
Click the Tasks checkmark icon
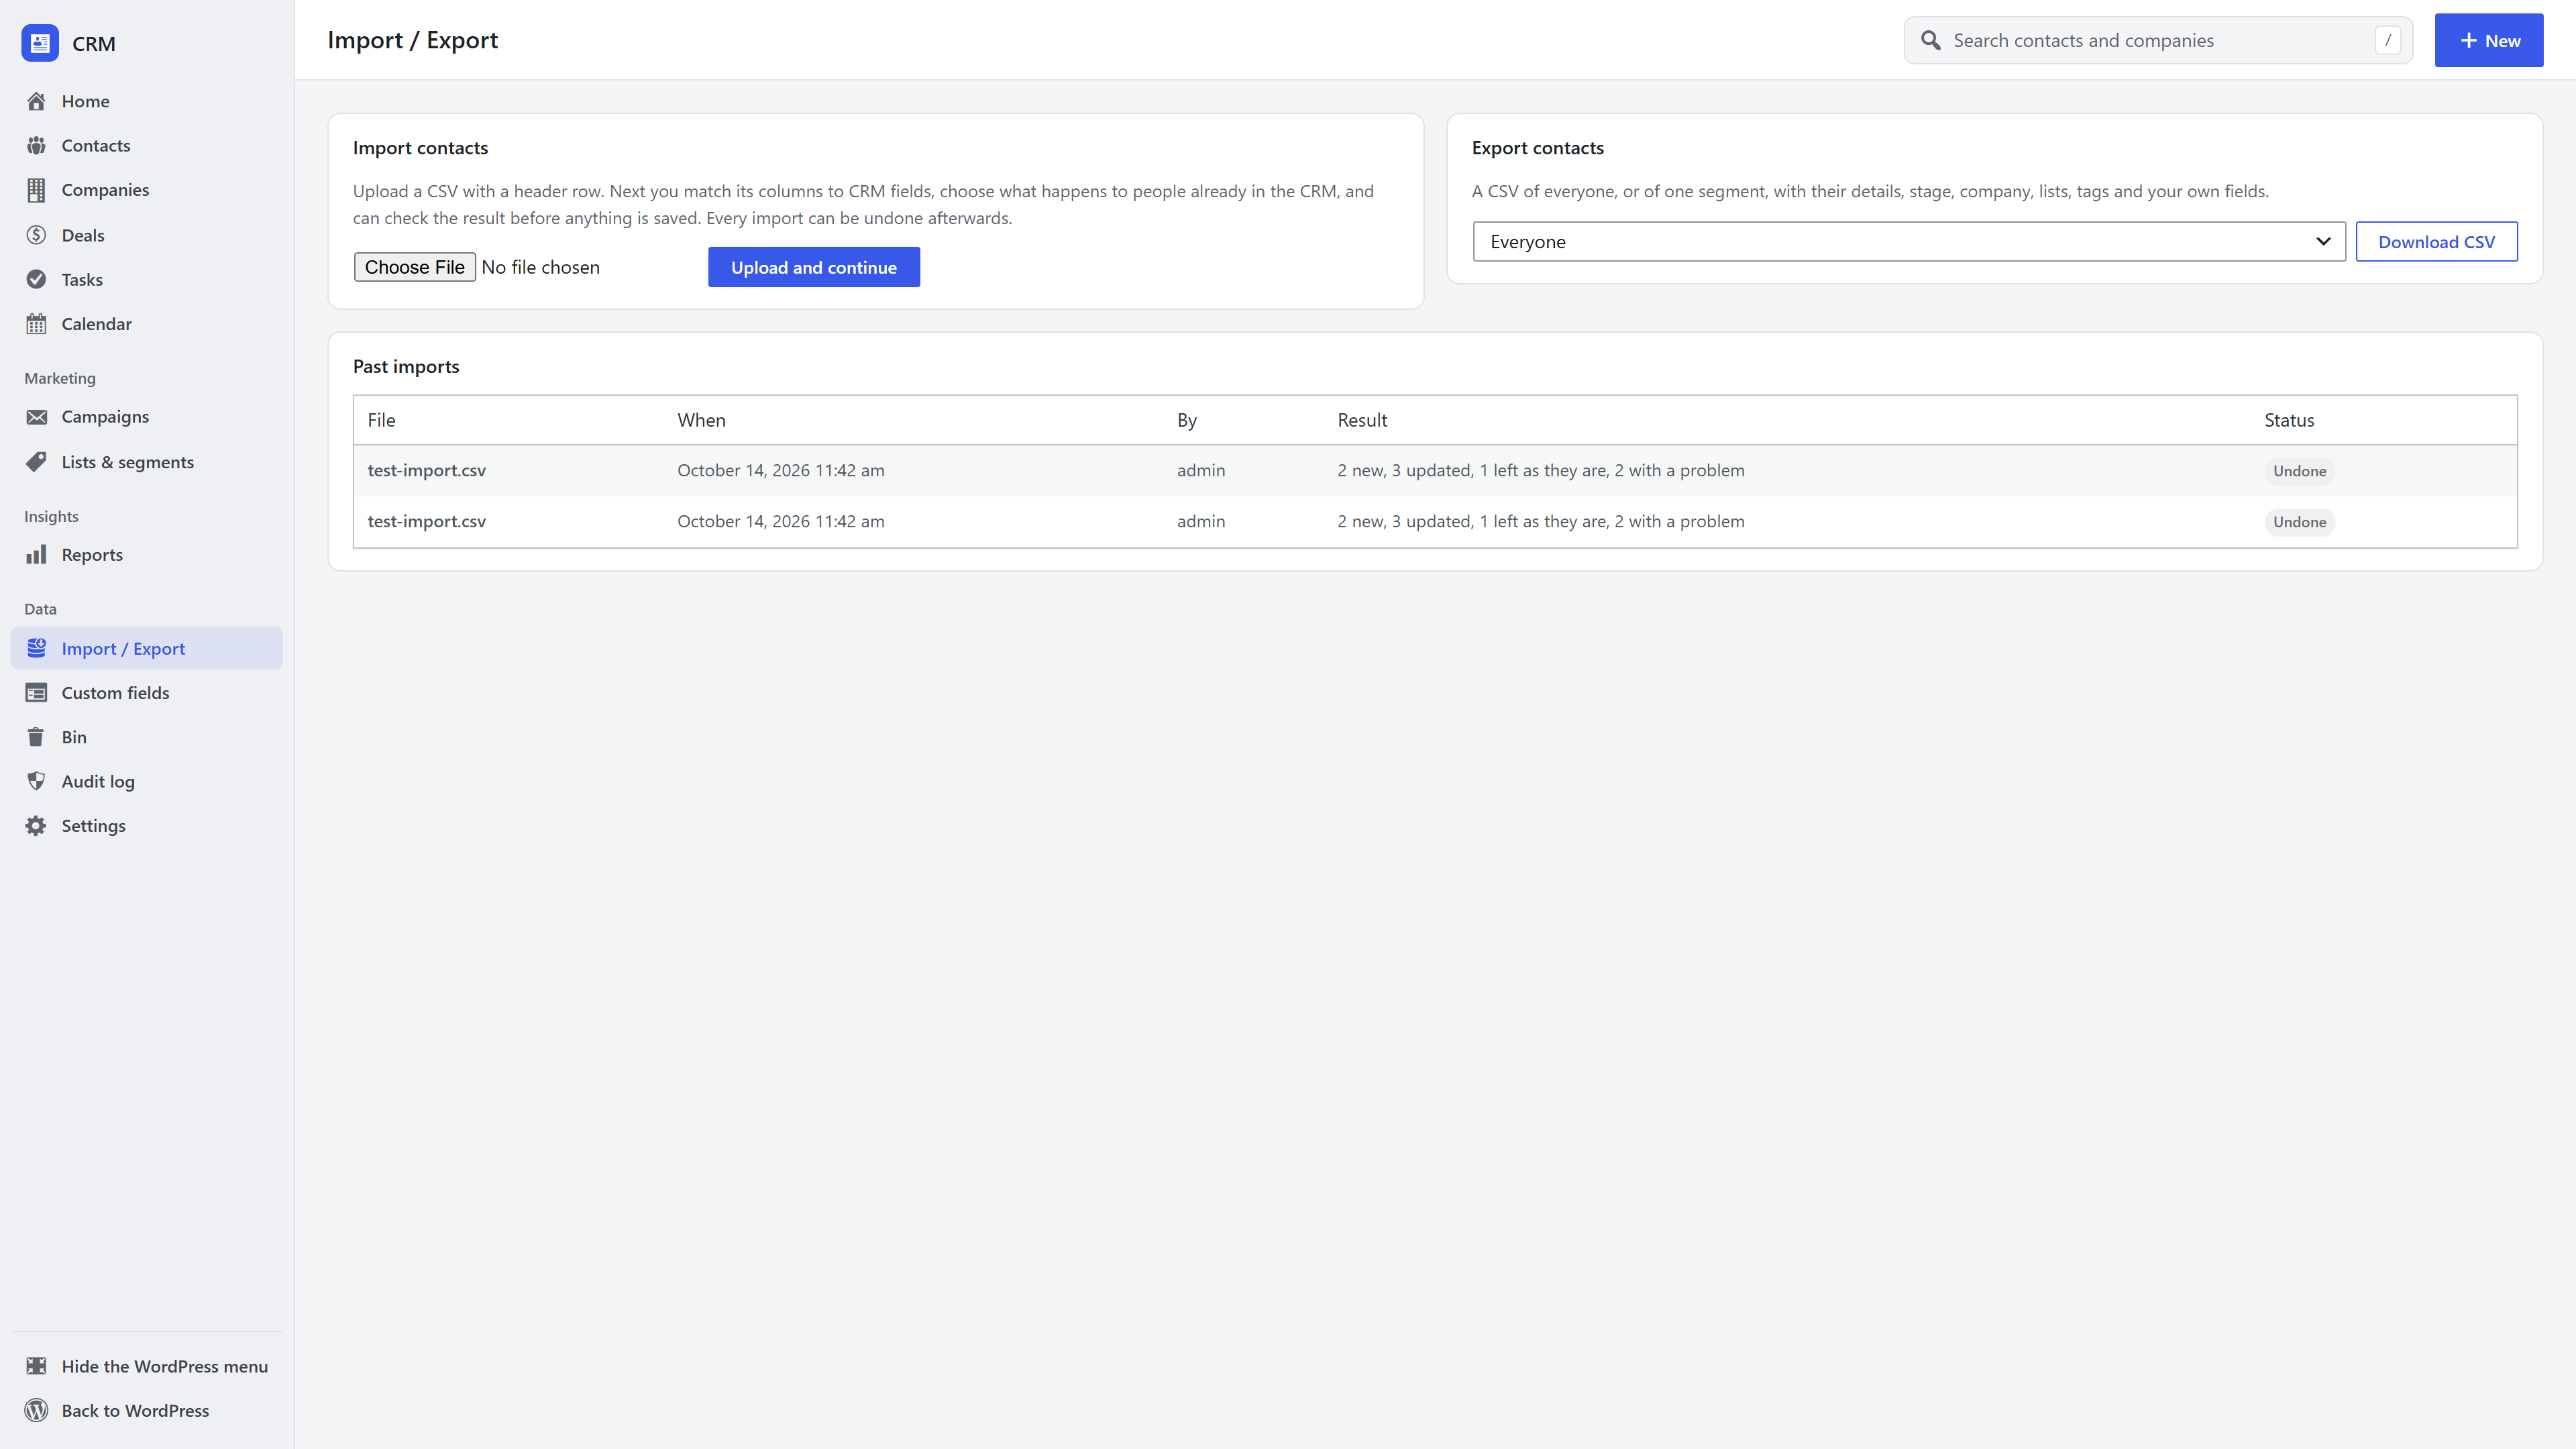(x=36, y=279)
